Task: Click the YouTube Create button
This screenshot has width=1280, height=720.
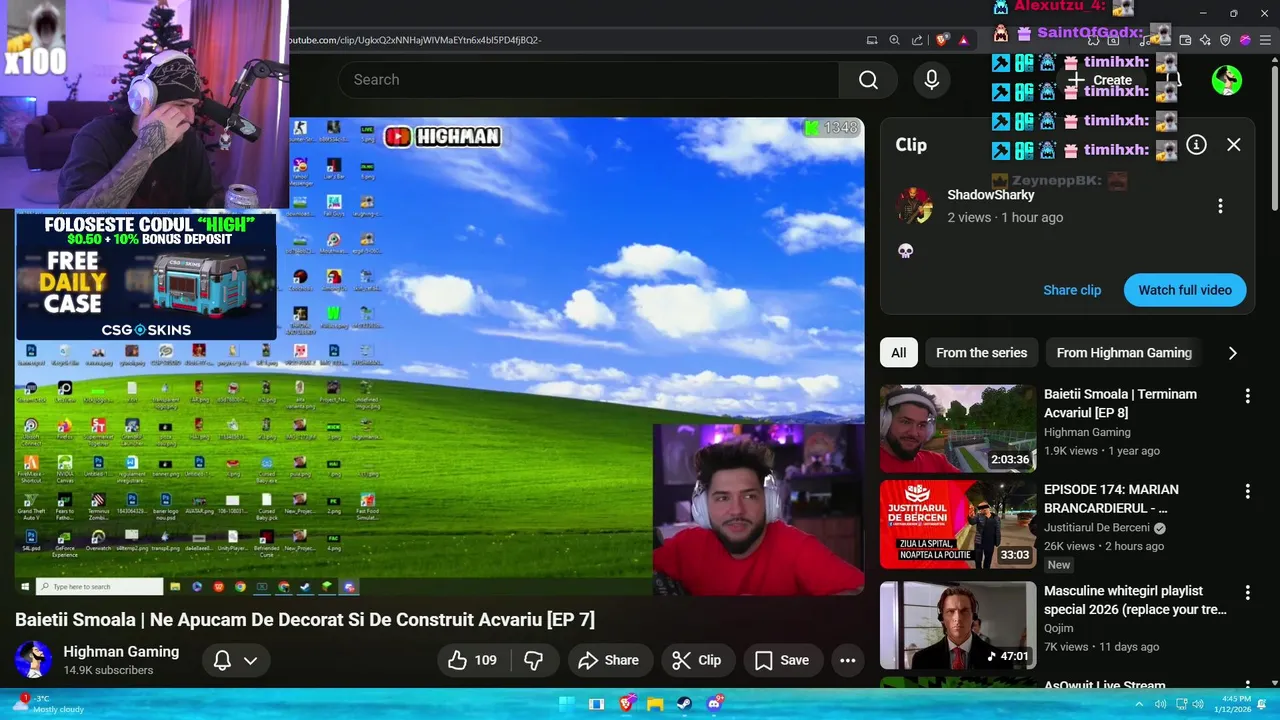Action: coord(1101,80)
